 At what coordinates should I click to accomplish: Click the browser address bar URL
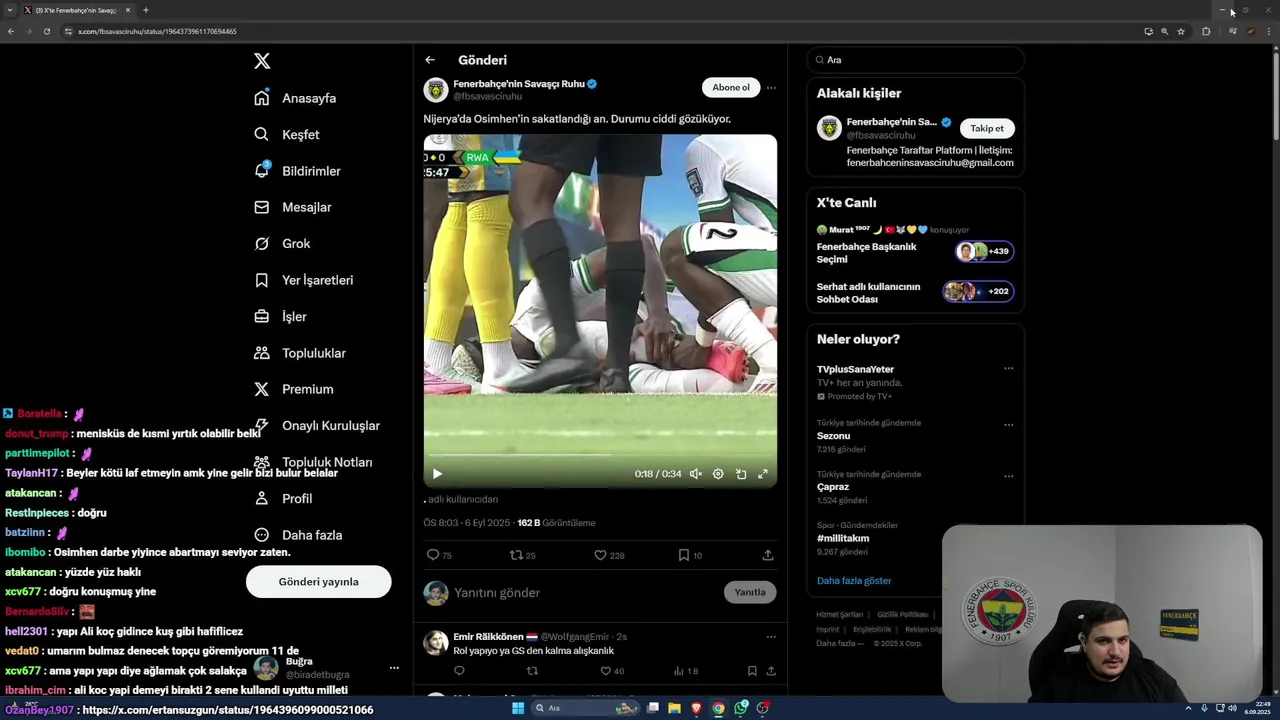click(158, 31)
